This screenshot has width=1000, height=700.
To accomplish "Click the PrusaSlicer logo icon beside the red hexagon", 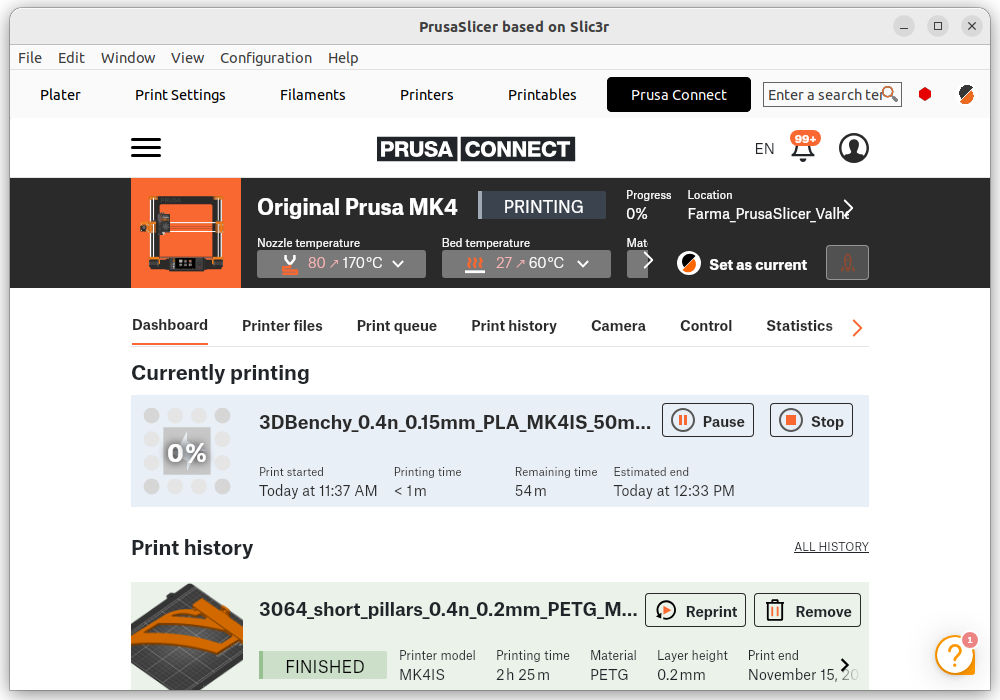I will (966, 94).
